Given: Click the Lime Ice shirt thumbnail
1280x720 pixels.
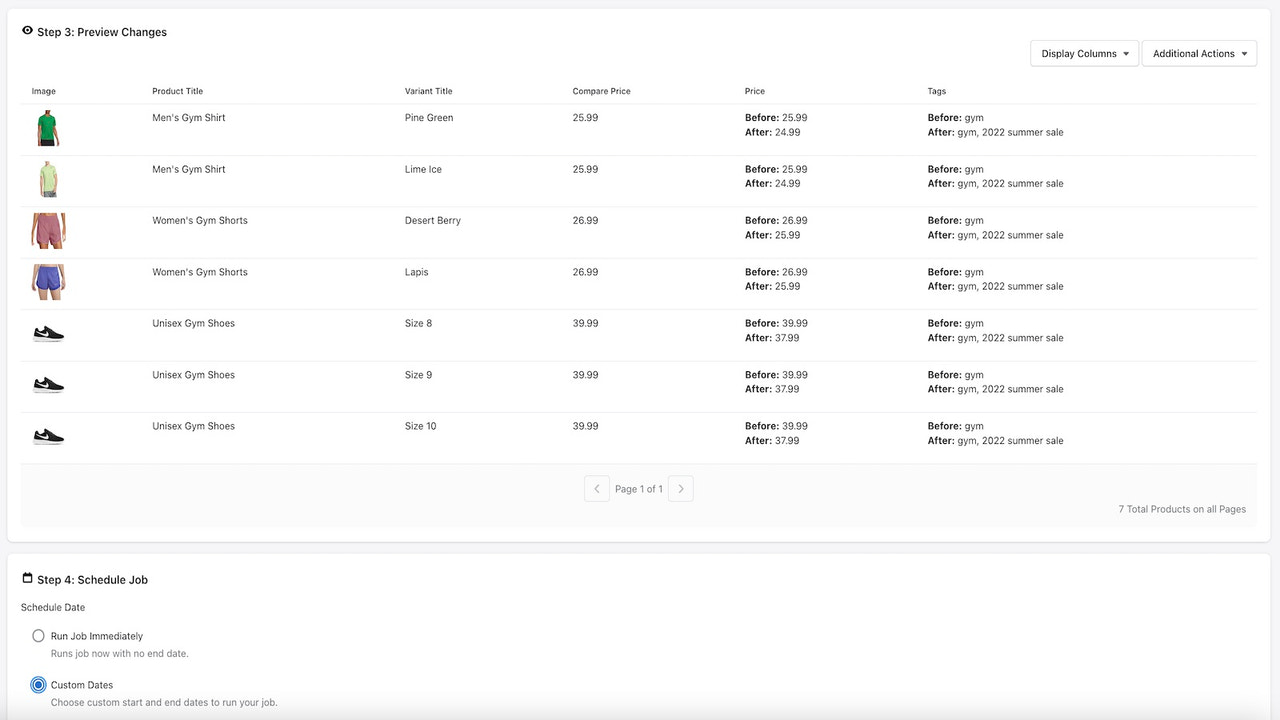Looking at the screenshot, I should click(48, 179).
